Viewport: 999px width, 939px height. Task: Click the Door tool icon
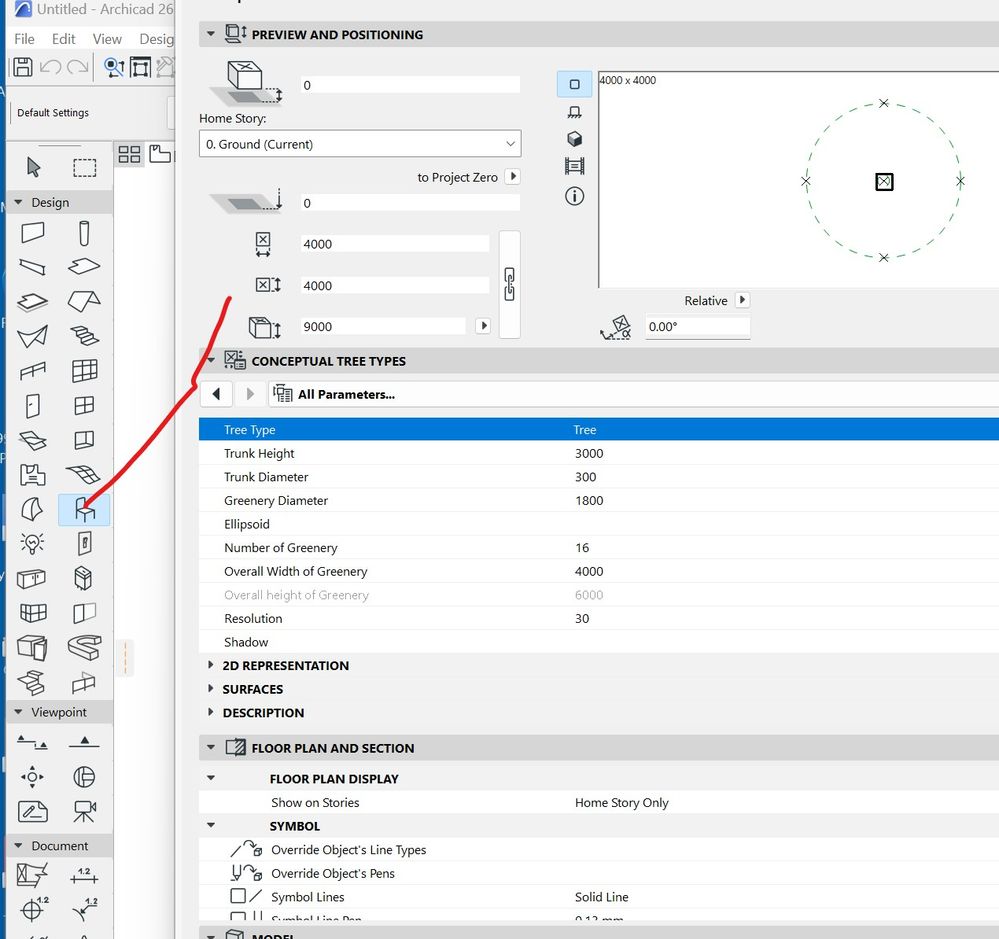32,405
